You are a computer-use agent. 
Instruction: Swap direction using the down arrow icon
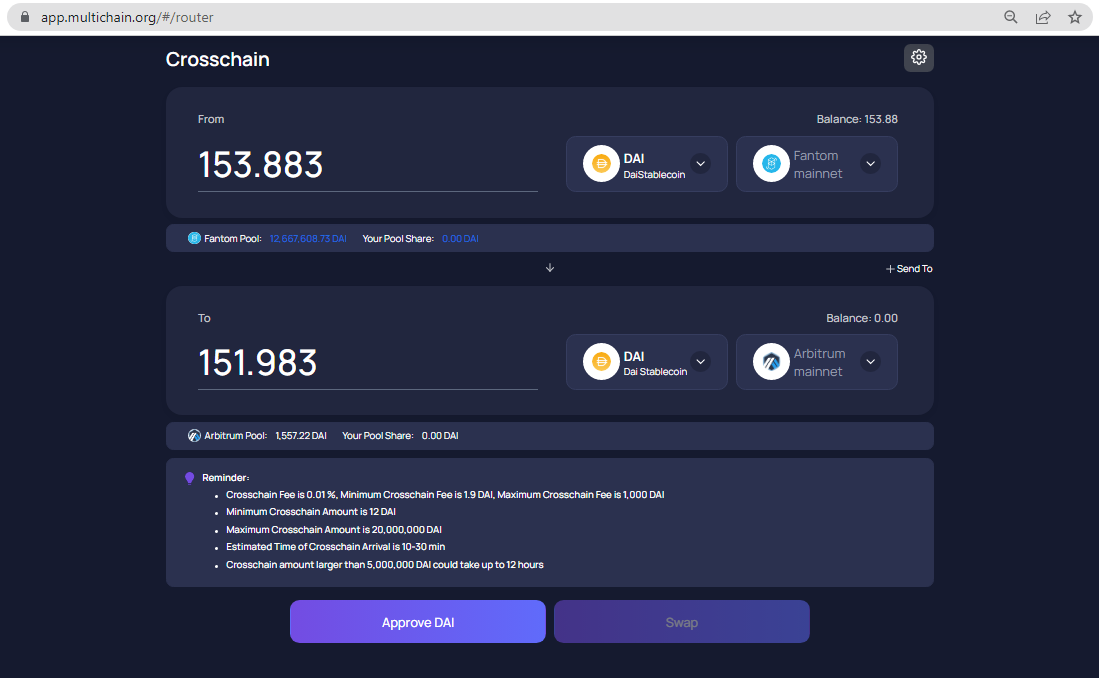pyautogui.click(x=550, y=268)
